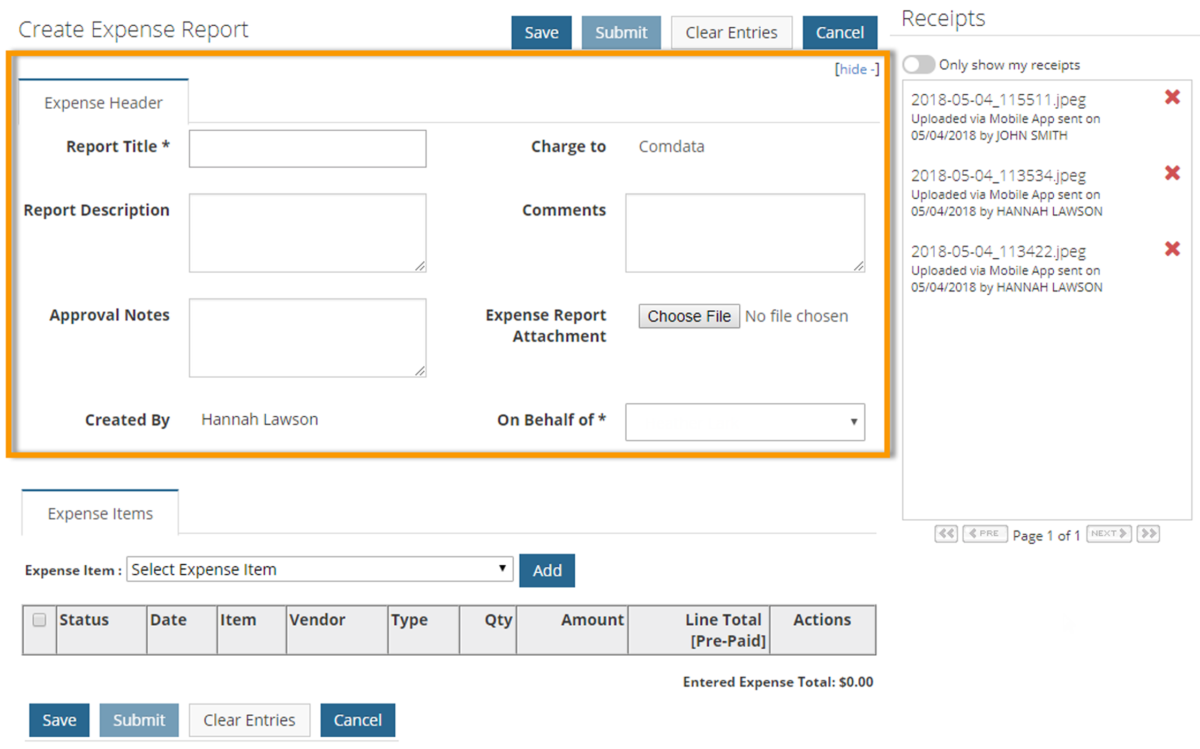Cancel creating the expense report

840,32
